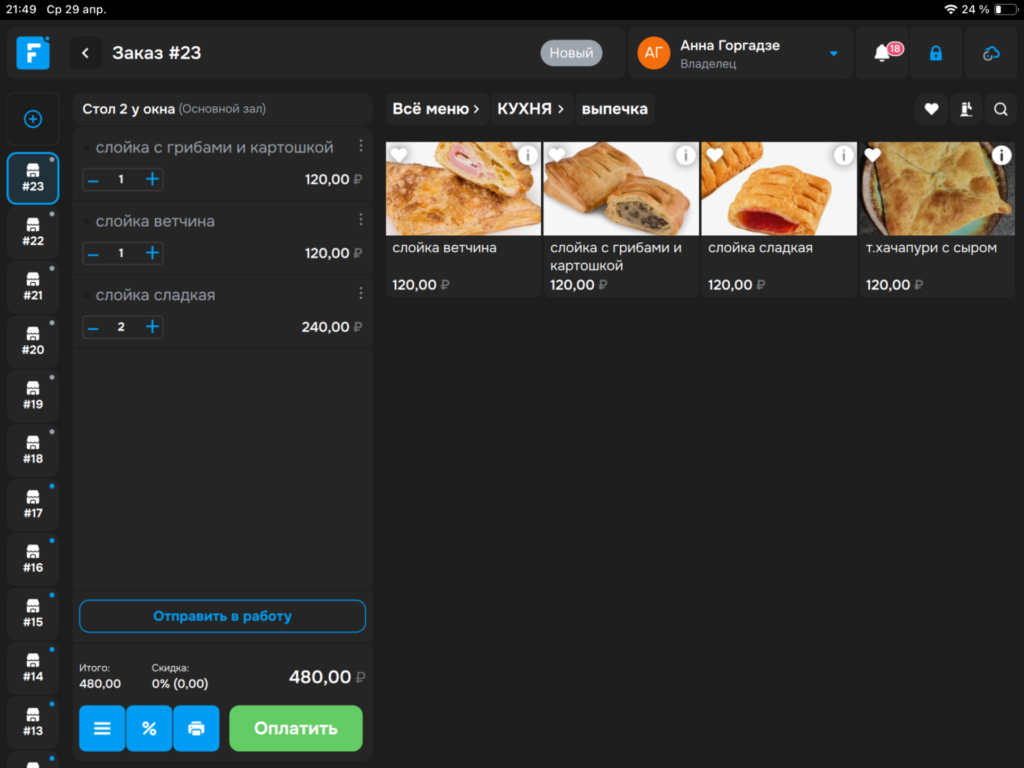Favorite слойка ветчина with heart

tap(399, 155)
